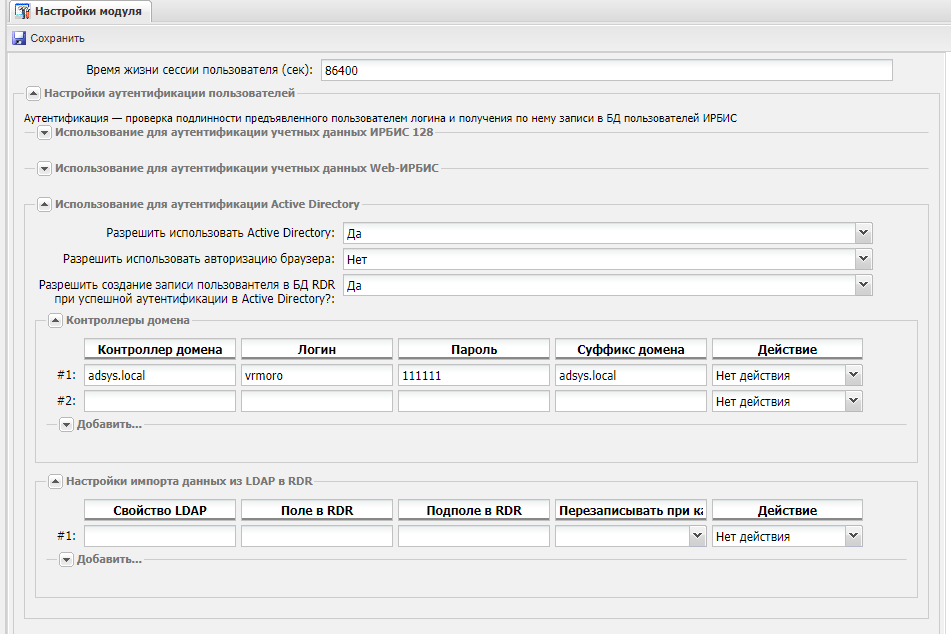This screenshot has height=634, width=951.
Task: Open the overwrite dropdown in LDAP row
Action: click(x=695, y=537)
